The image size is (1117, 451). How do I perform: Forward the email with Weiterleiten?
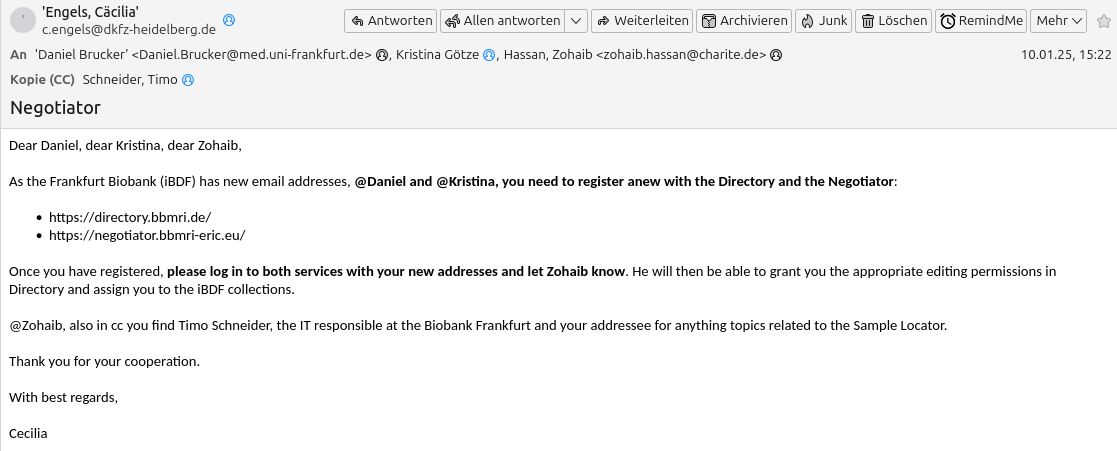642,21
